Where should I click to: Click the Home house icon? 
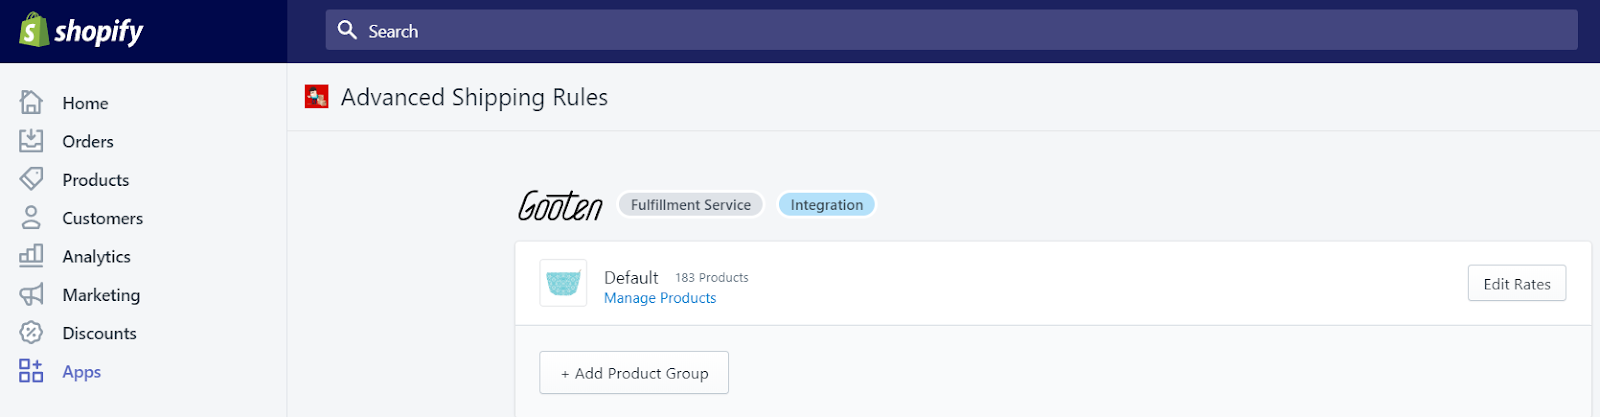(x=31, y=102)
